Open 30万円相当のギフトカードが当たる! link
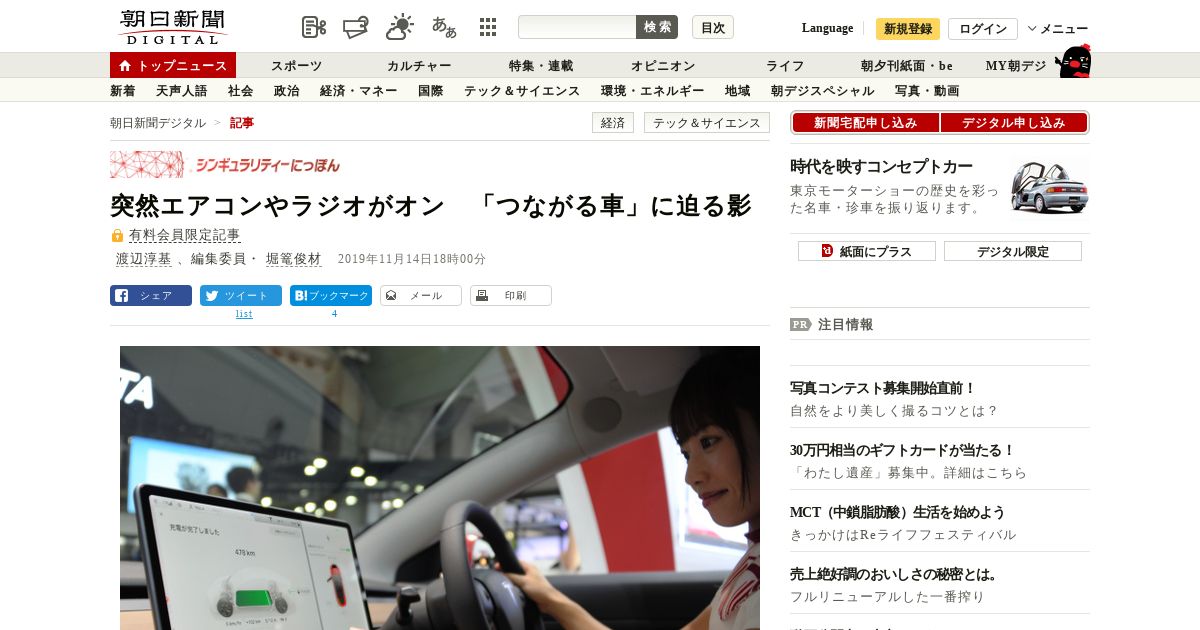This screenshot has height=630, width=1200. [x=903, y=450]
